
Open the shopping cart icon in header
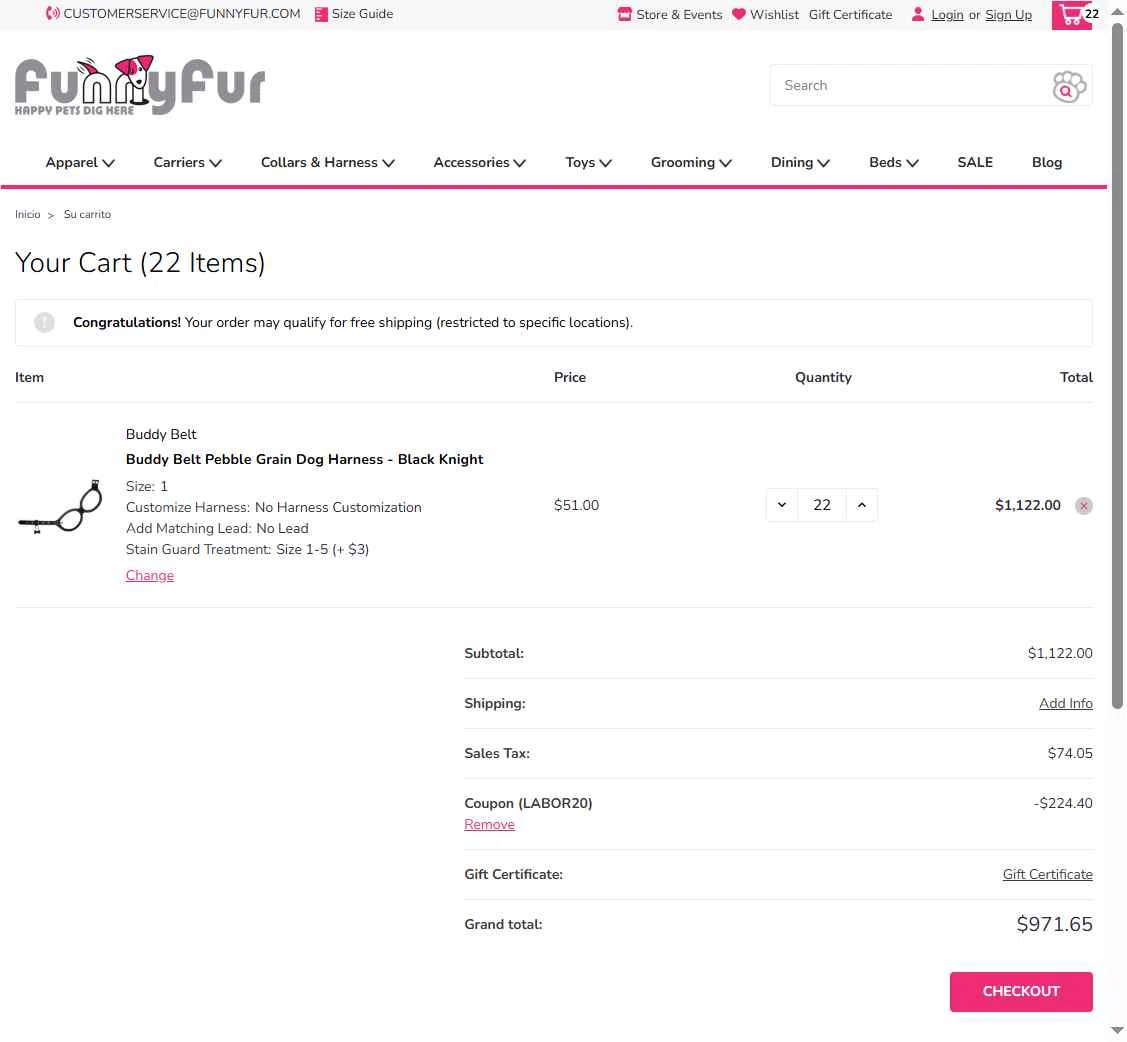point(1072,14)
